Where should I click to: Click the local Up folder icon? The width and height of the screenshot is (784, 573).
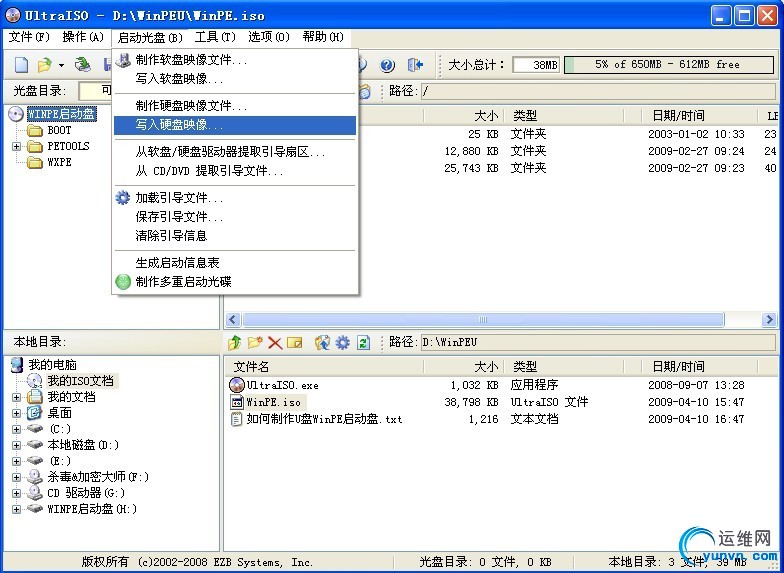tap(234, 342)
